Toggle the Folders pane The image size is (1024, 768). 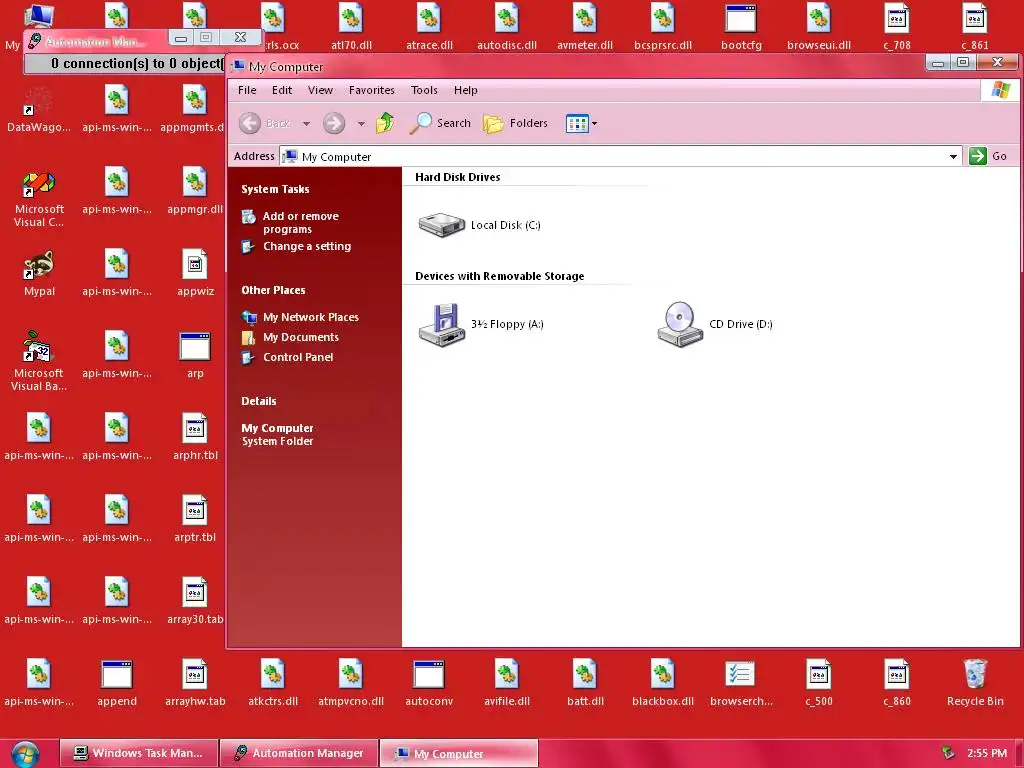point(515,123)
